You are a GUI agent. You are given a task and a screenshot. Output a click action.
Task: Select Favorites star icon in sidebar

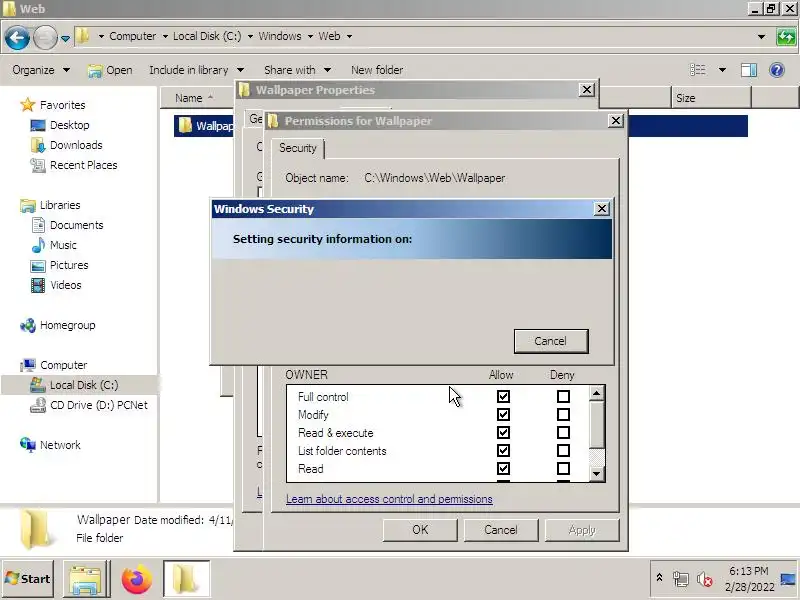28,105
